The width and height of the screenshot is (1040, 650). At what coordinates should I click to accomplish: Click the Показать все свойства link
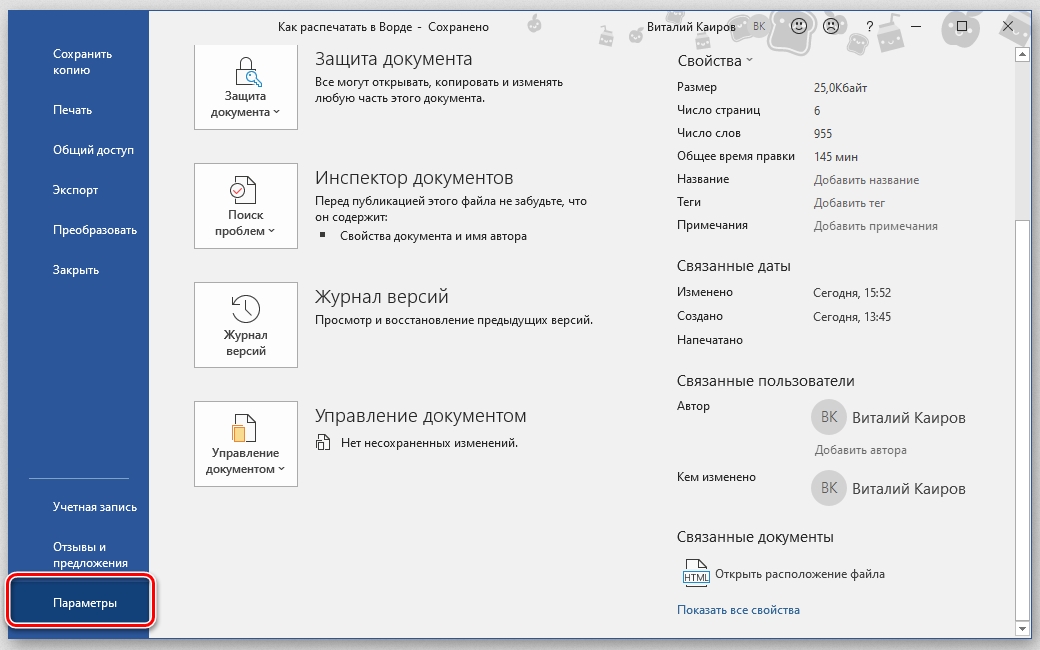(738, 610)
